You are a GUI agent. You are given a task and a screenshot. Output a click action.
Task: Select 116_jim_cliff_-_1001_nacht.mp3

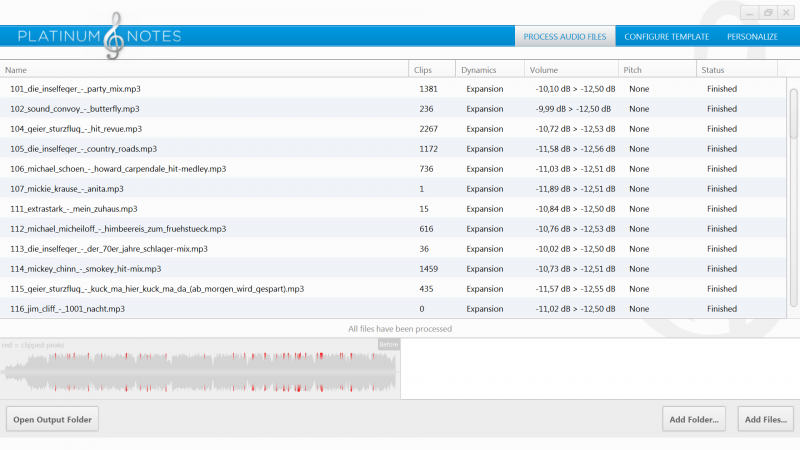[x=67, y=309]
